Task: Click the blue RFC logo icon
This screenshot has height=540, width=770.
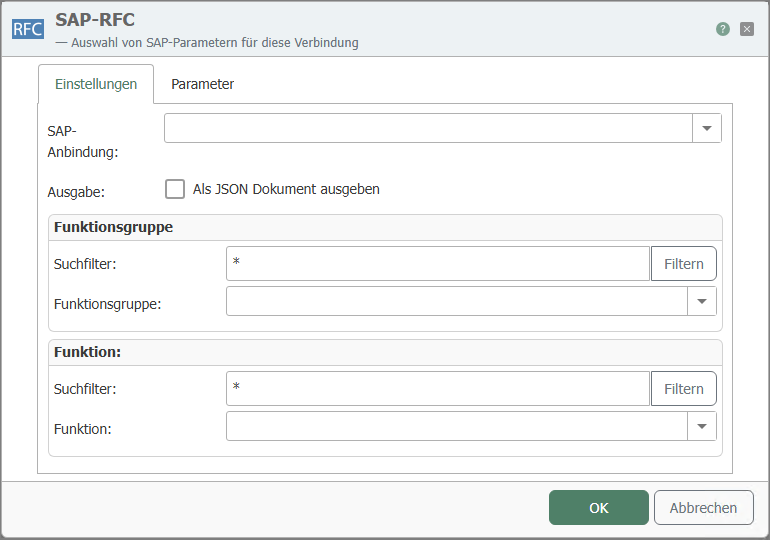Action: (27, 28)
